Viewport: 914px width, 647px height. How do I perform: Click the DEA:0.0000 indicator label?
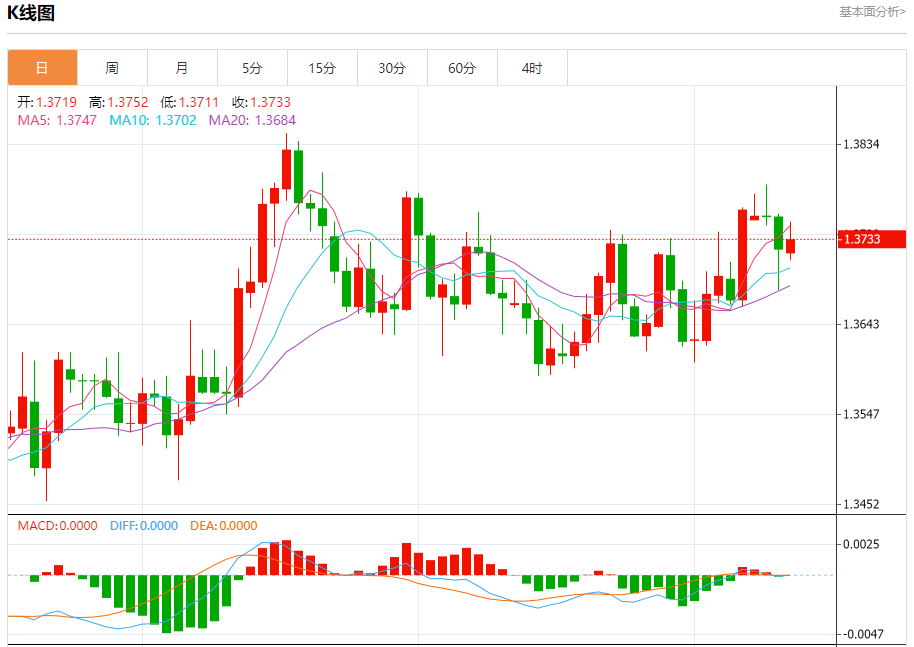224,526
